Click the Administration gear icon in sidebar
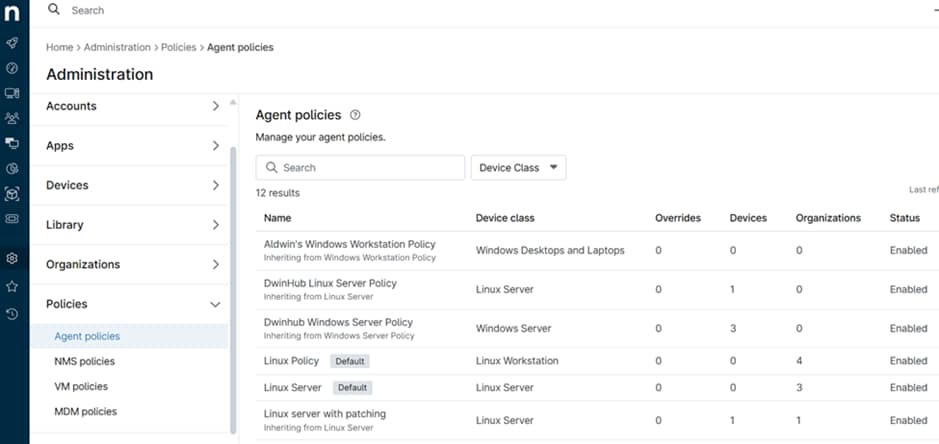 tap(12, 258)
